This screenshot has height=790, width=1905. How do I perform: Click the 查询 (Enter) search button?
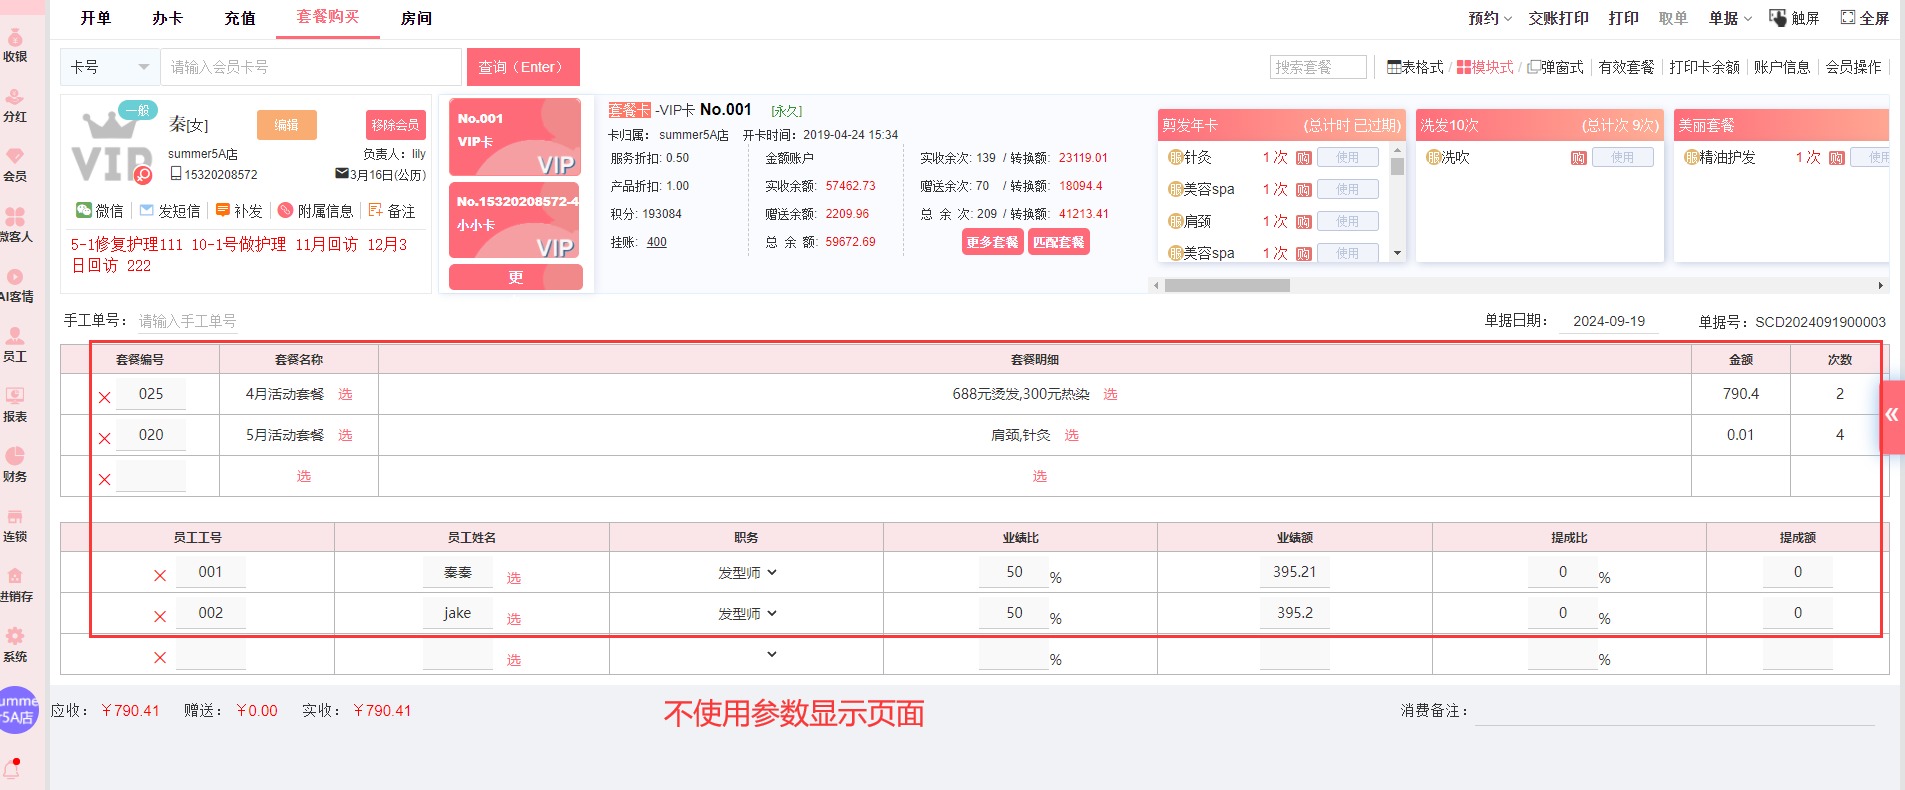click(x=523, y=67)
